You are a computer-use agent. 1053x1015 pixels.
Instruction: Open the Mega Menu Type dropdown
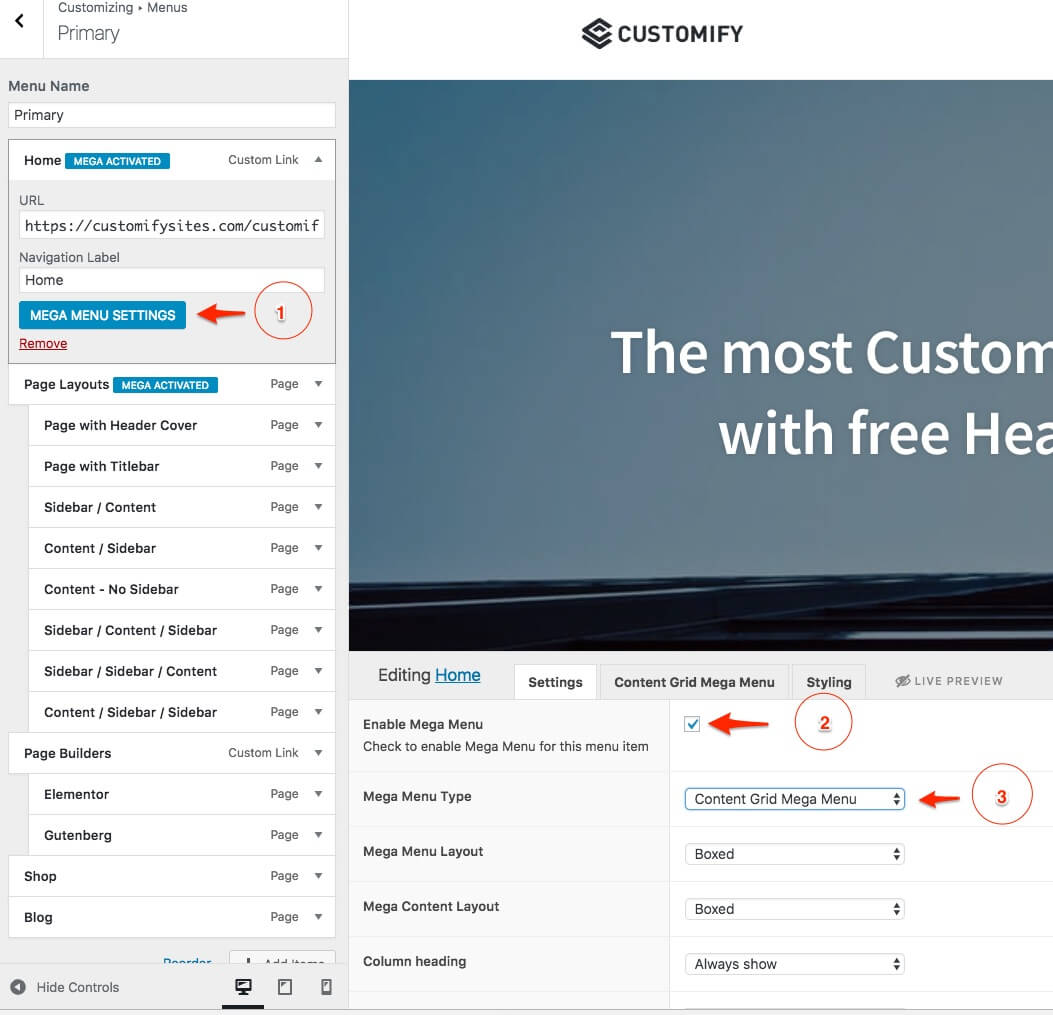794,799
